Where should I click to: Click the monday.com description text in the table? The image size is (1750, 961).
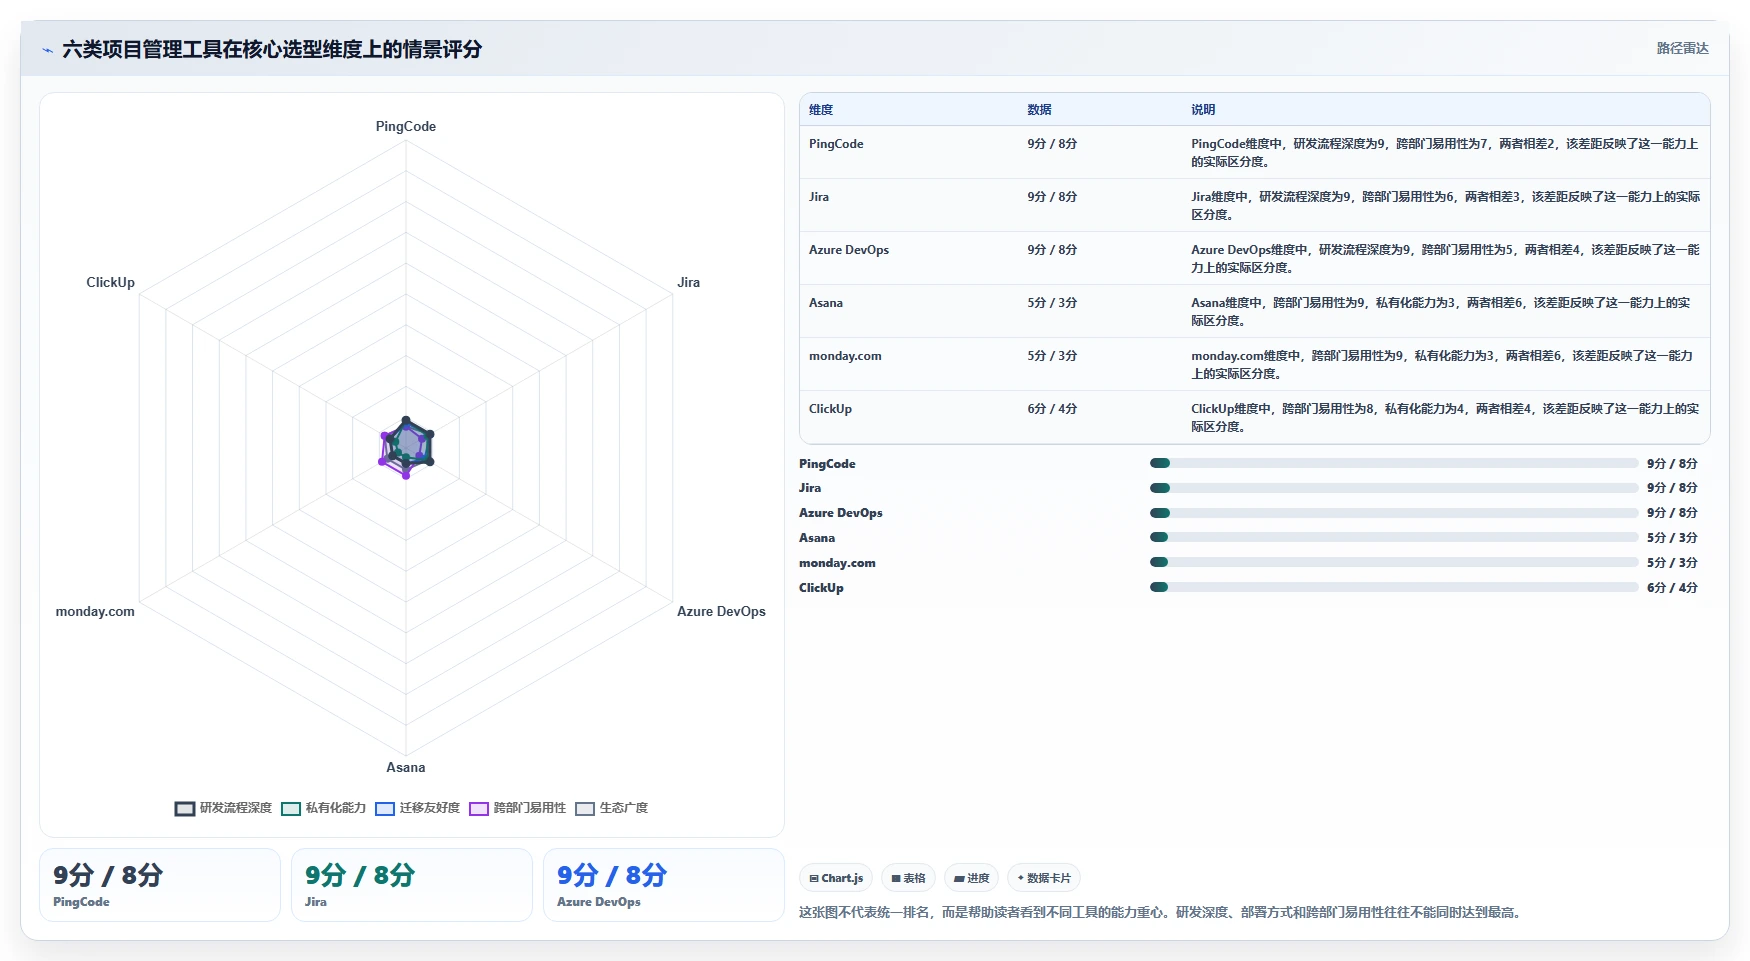click(x=1442, y=365)
